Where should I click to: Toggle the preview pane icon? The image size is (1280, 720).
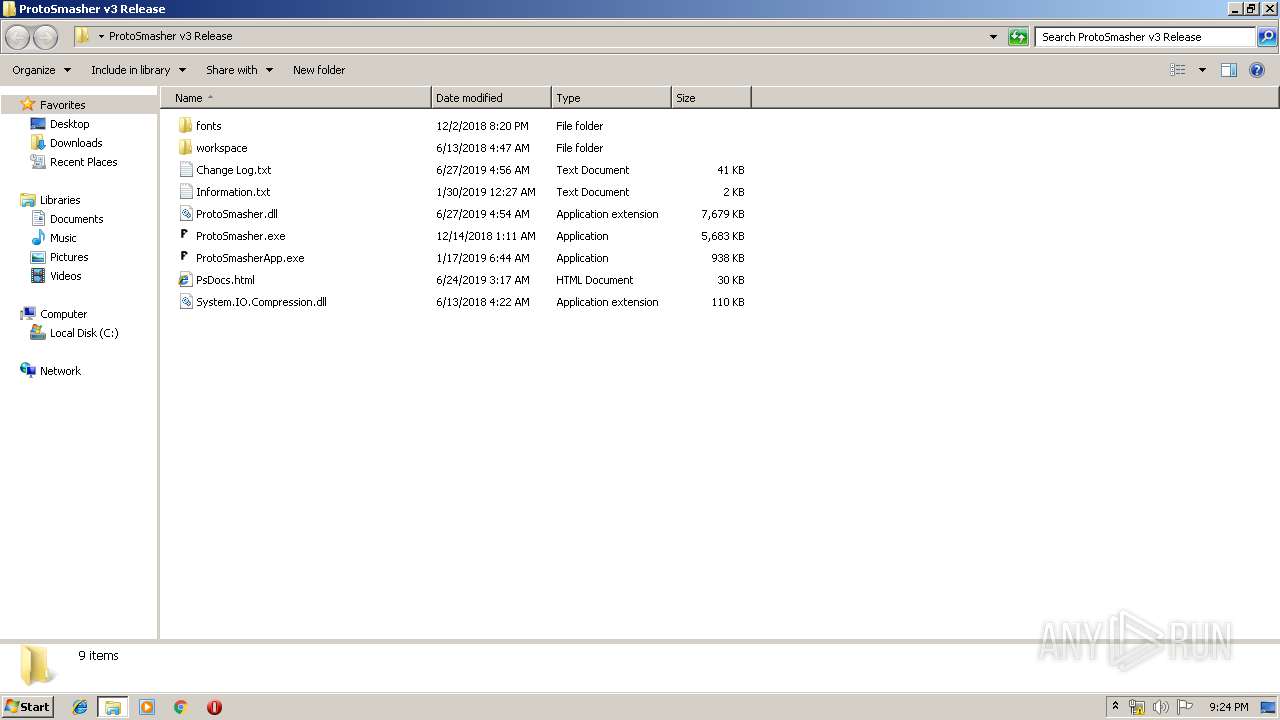tap(1229, 70)
